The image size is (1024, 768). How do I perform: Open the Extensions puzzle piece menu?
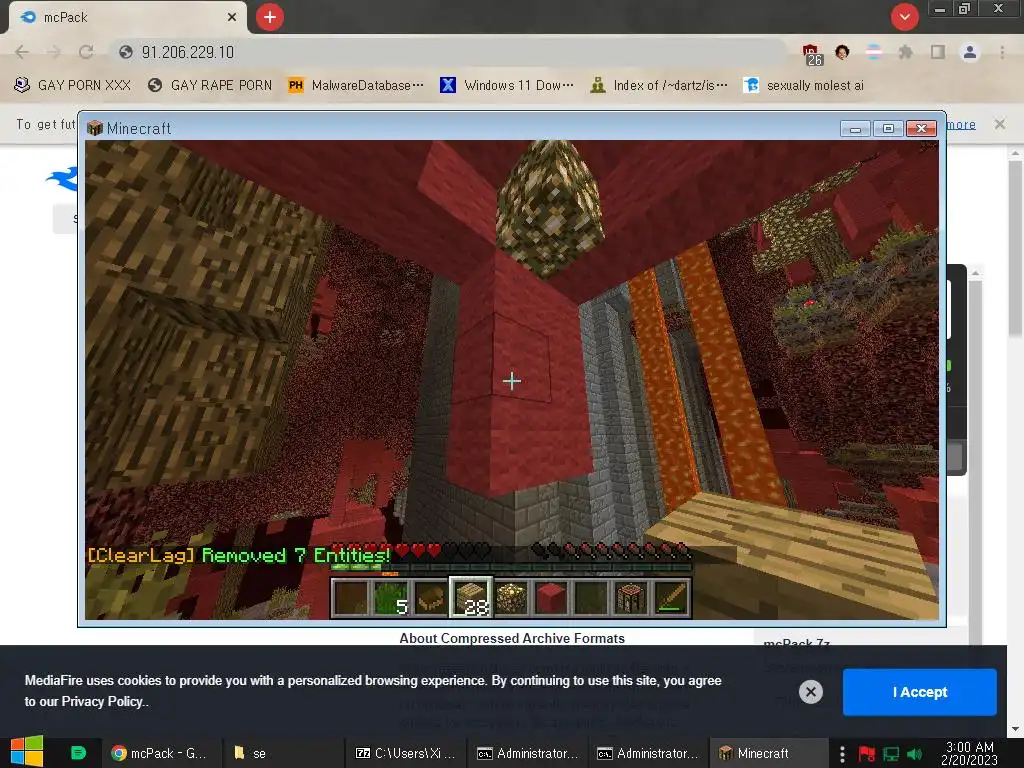(x=905, y=52)
